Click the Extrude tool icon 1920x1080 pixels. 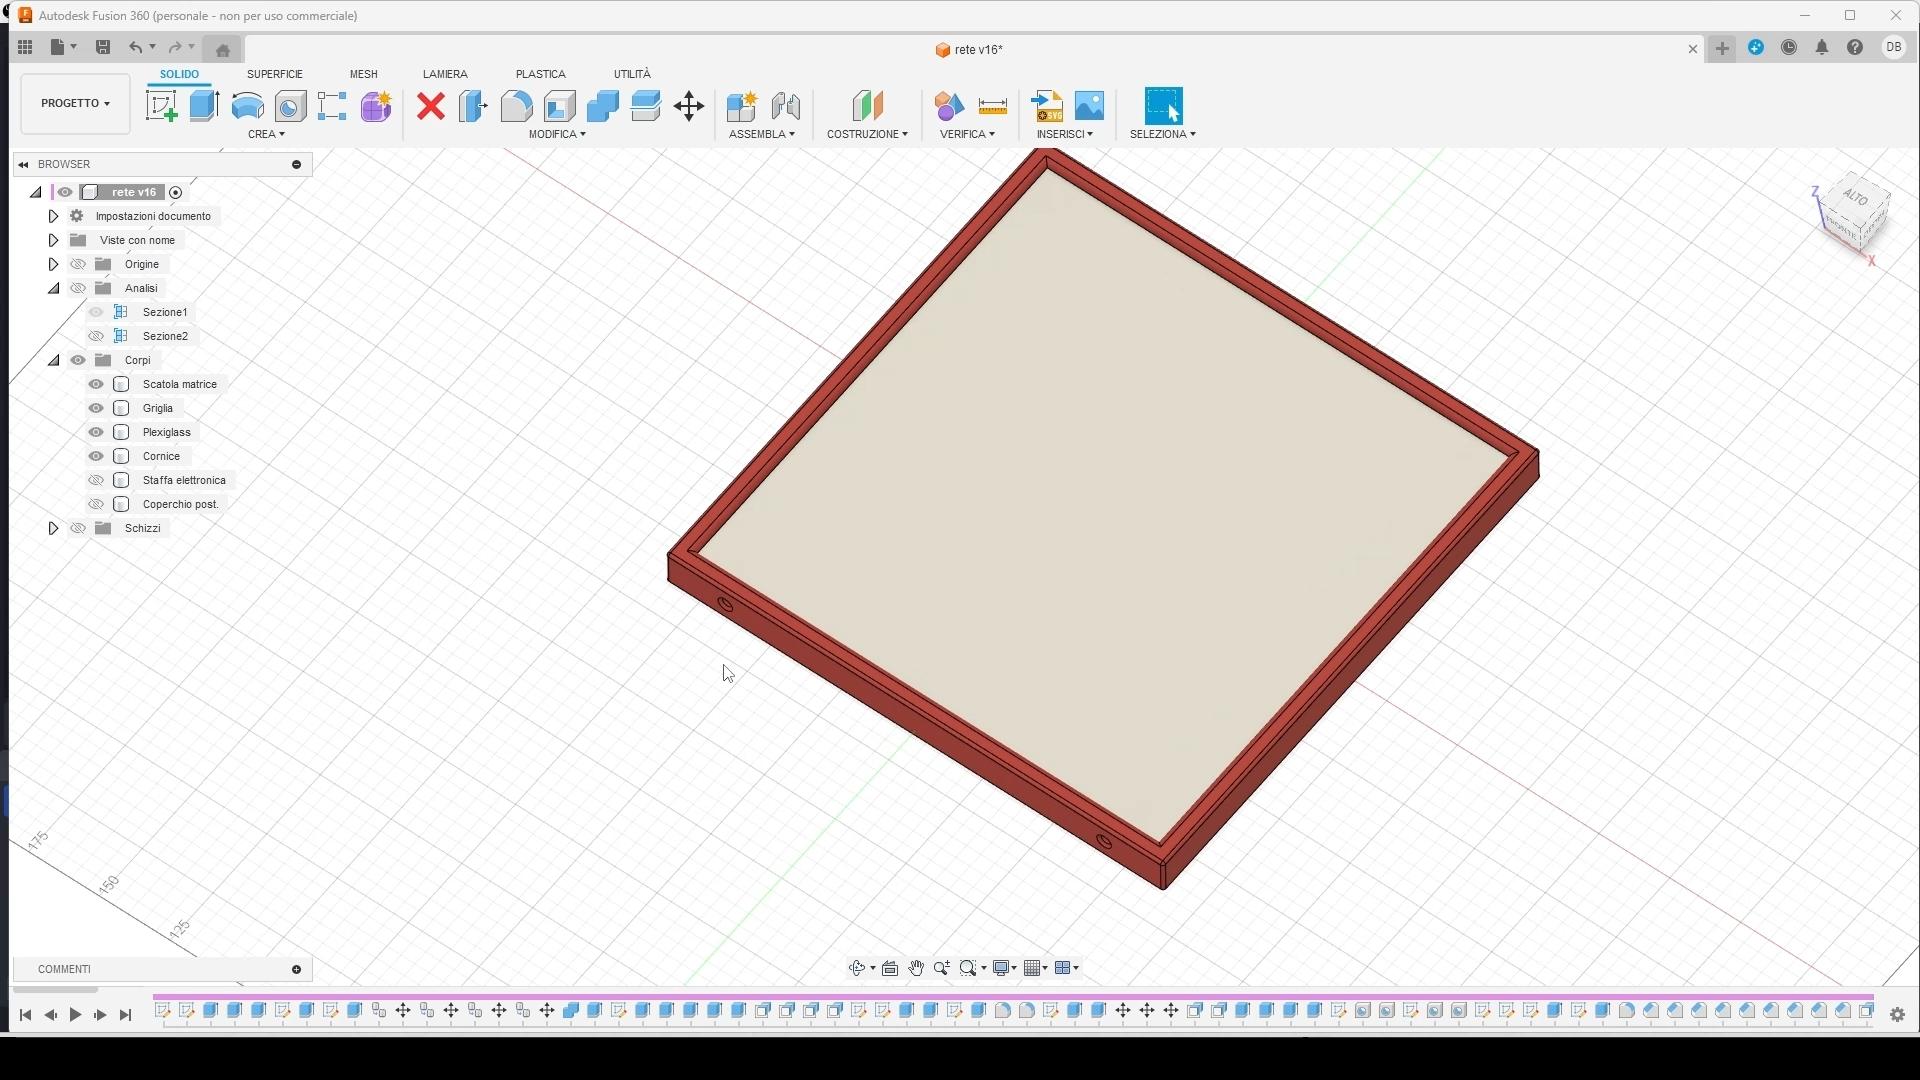click(204, 106)
